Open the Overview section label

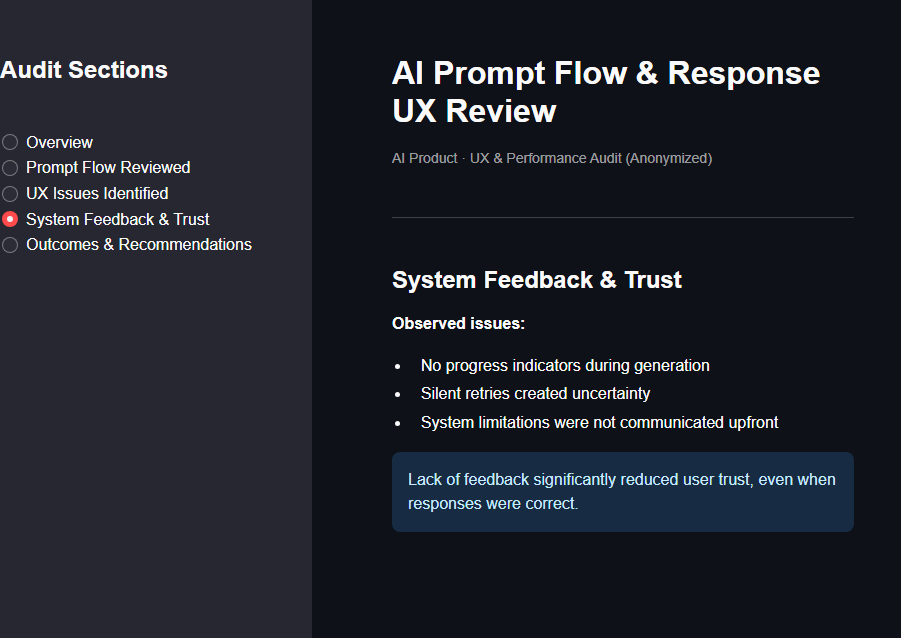tap(59, 142)
